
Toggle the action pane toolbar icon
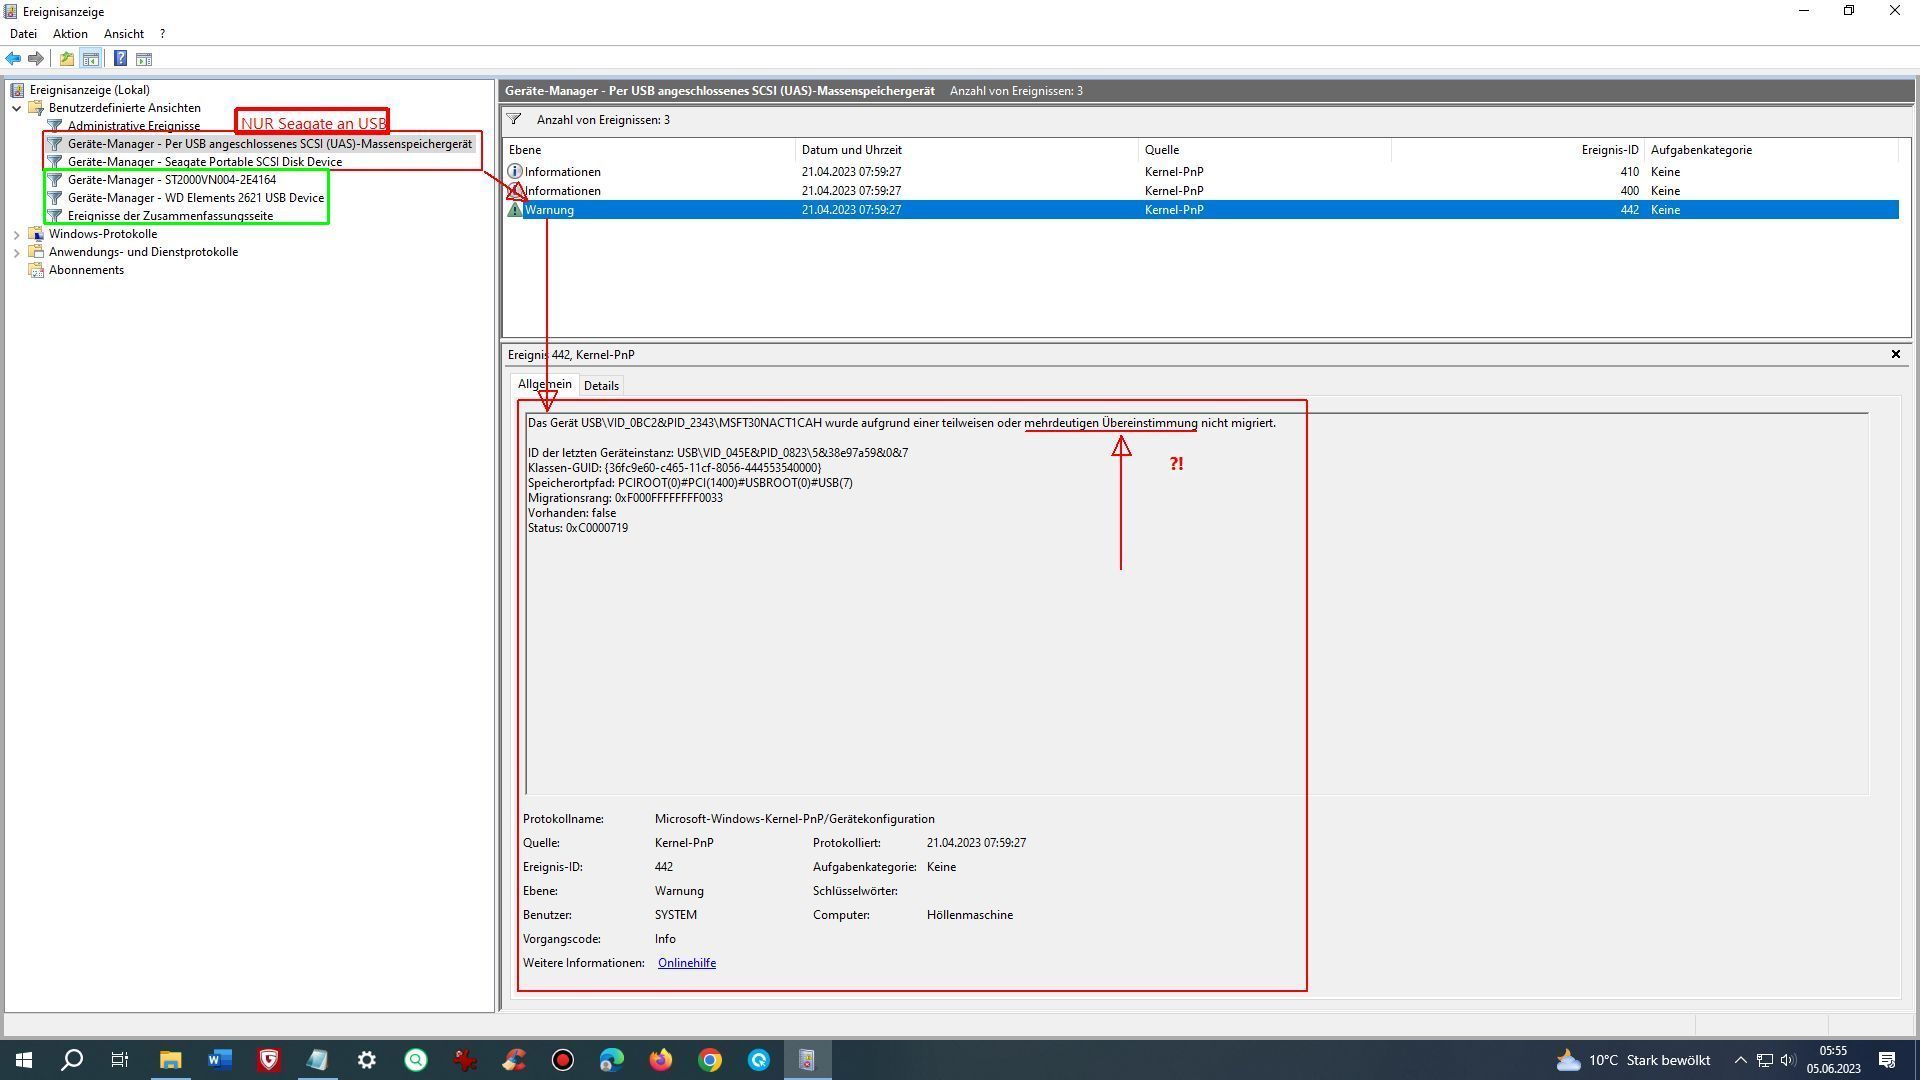click(144, 59)
